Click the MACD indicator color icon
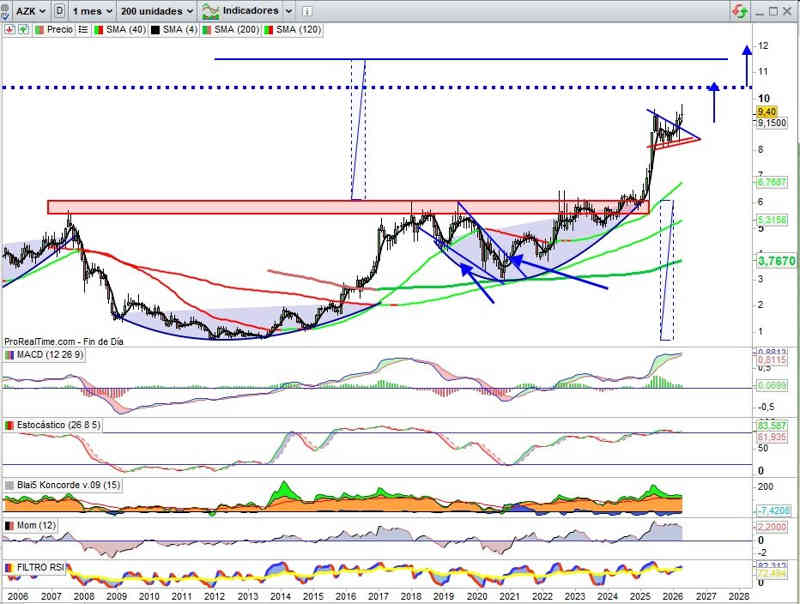The height and width of the screenshot is (604, 800). point(10,355)
